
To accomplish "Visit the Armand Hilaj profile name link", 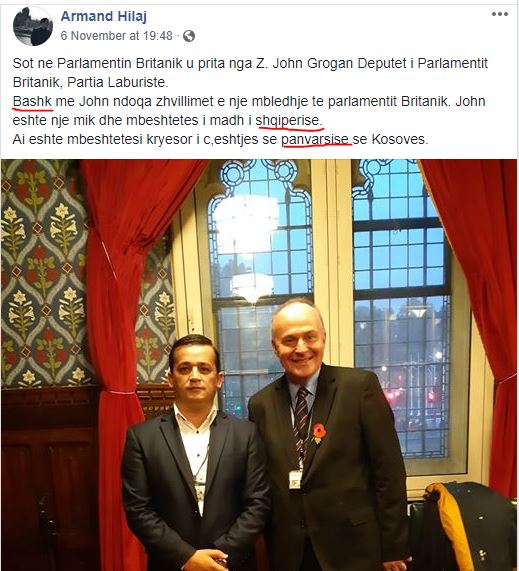I will click(104, 16).
